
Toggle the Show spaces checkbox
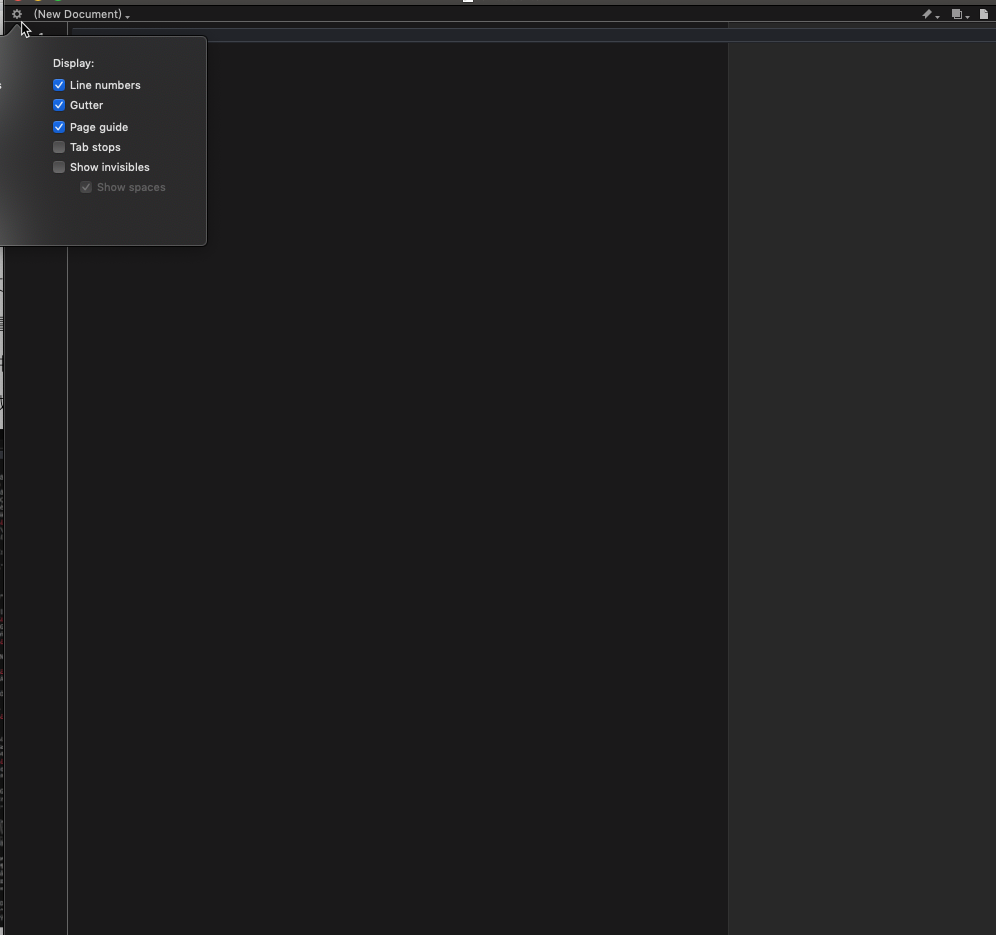(86, 187)
